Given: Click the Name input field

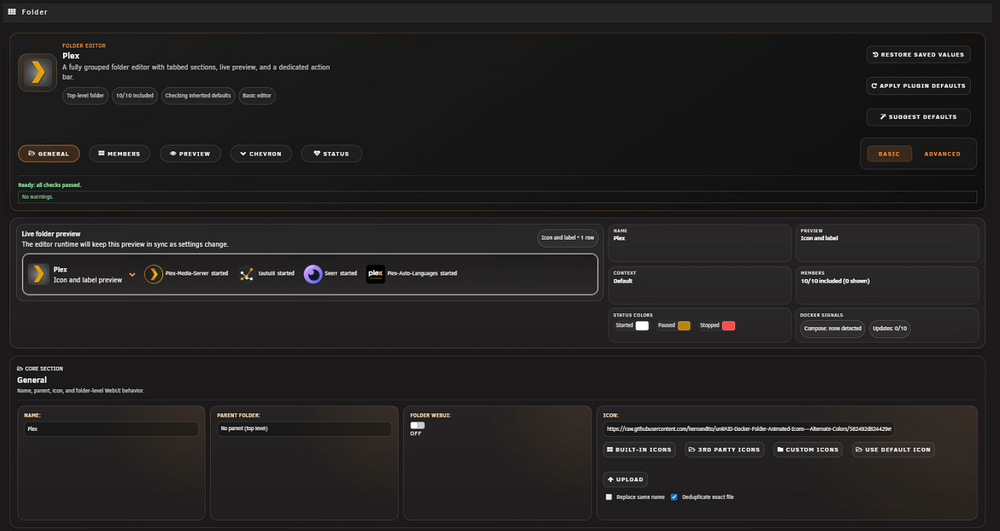Looking at the screenshot, I should pos(111,429).
